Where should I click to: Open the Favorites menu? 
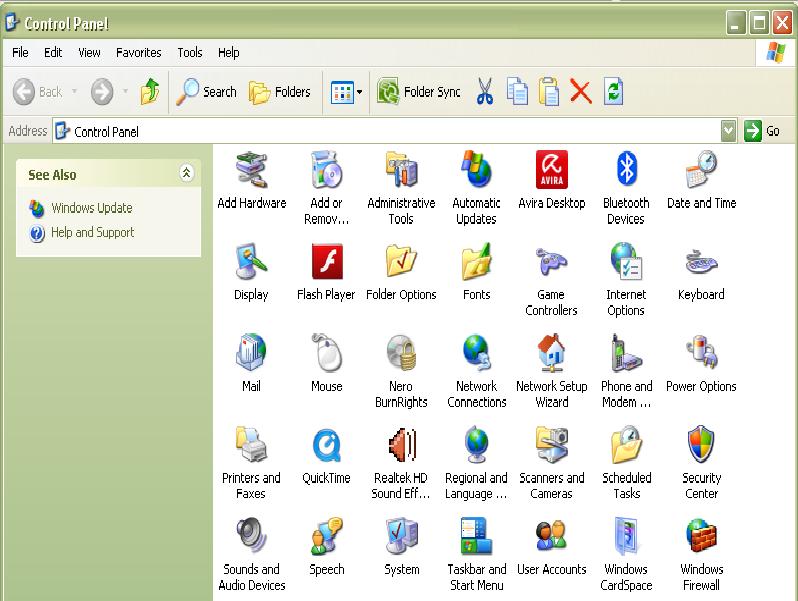coord(138,52)
